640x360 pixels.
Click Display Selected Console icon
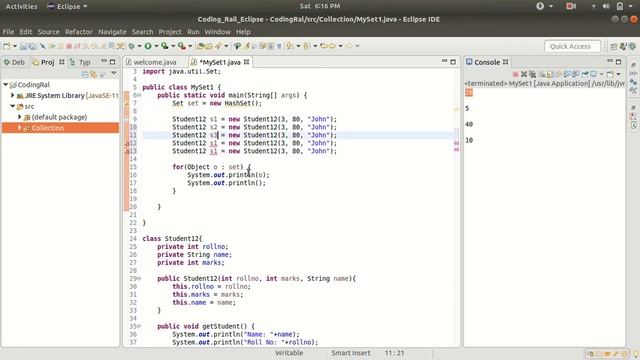point(593,74)
